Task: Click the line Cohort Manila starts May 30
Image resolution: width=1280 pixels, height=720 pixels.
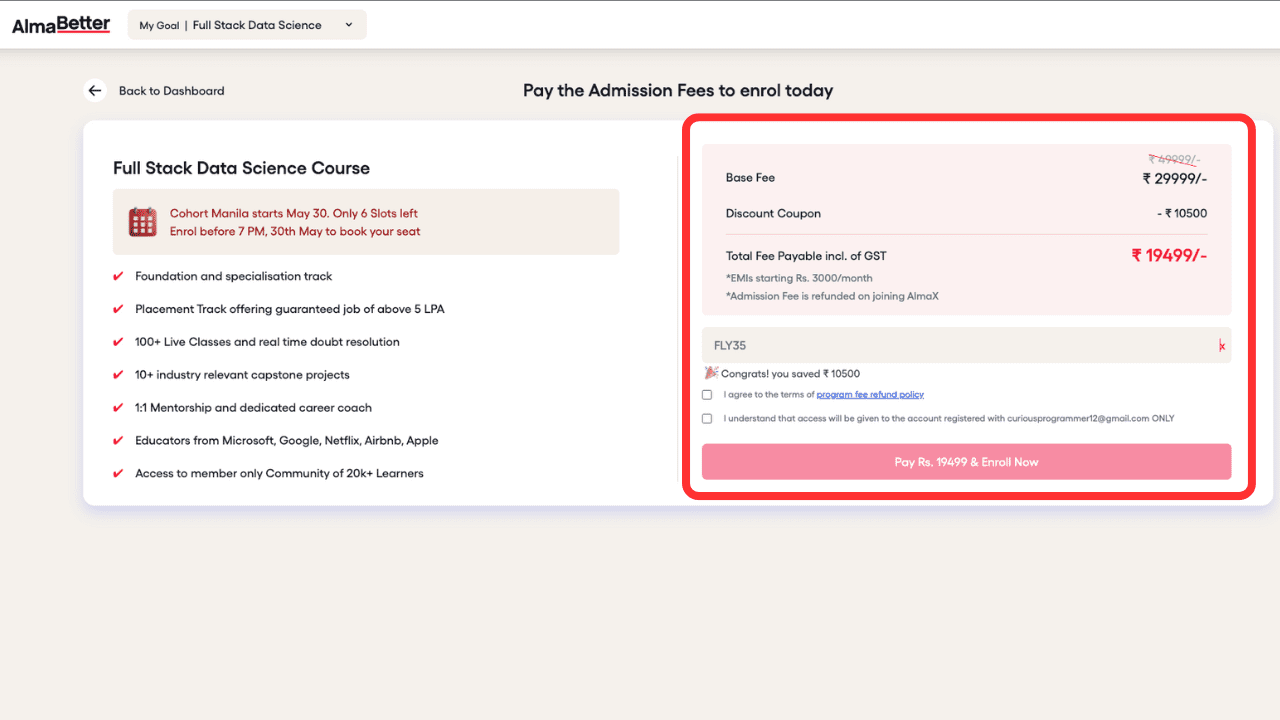Action: 294,214
